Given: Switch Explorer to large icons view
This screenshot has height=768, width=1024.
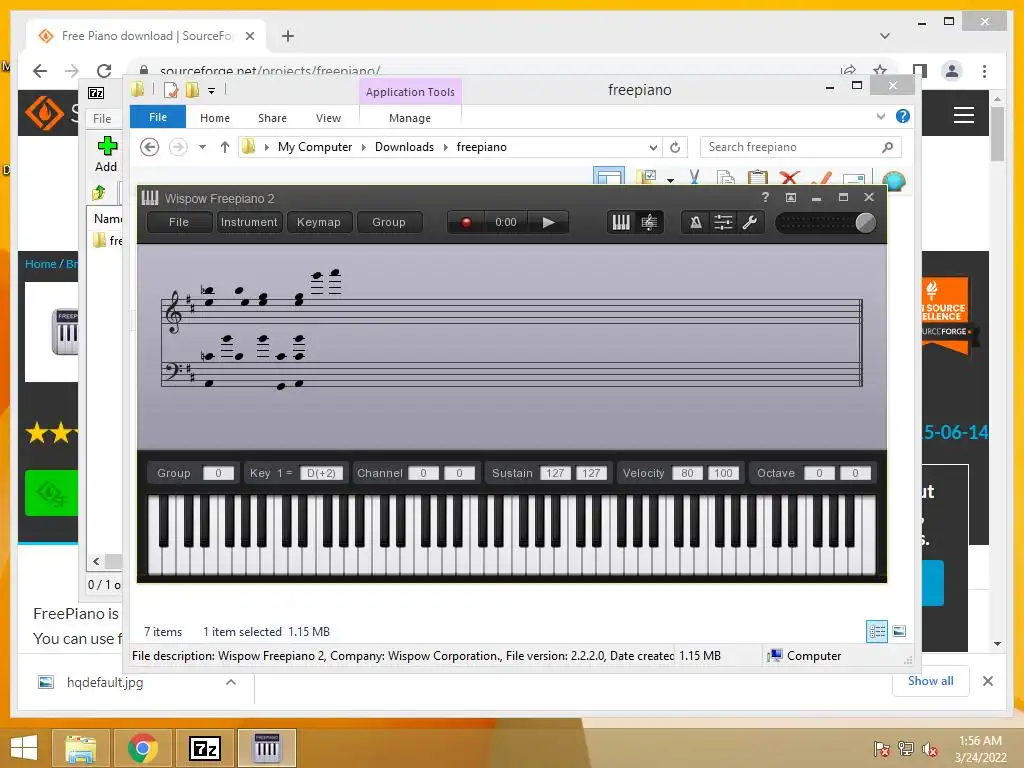Looking at the screenshot, I should (x=899, y=631).
